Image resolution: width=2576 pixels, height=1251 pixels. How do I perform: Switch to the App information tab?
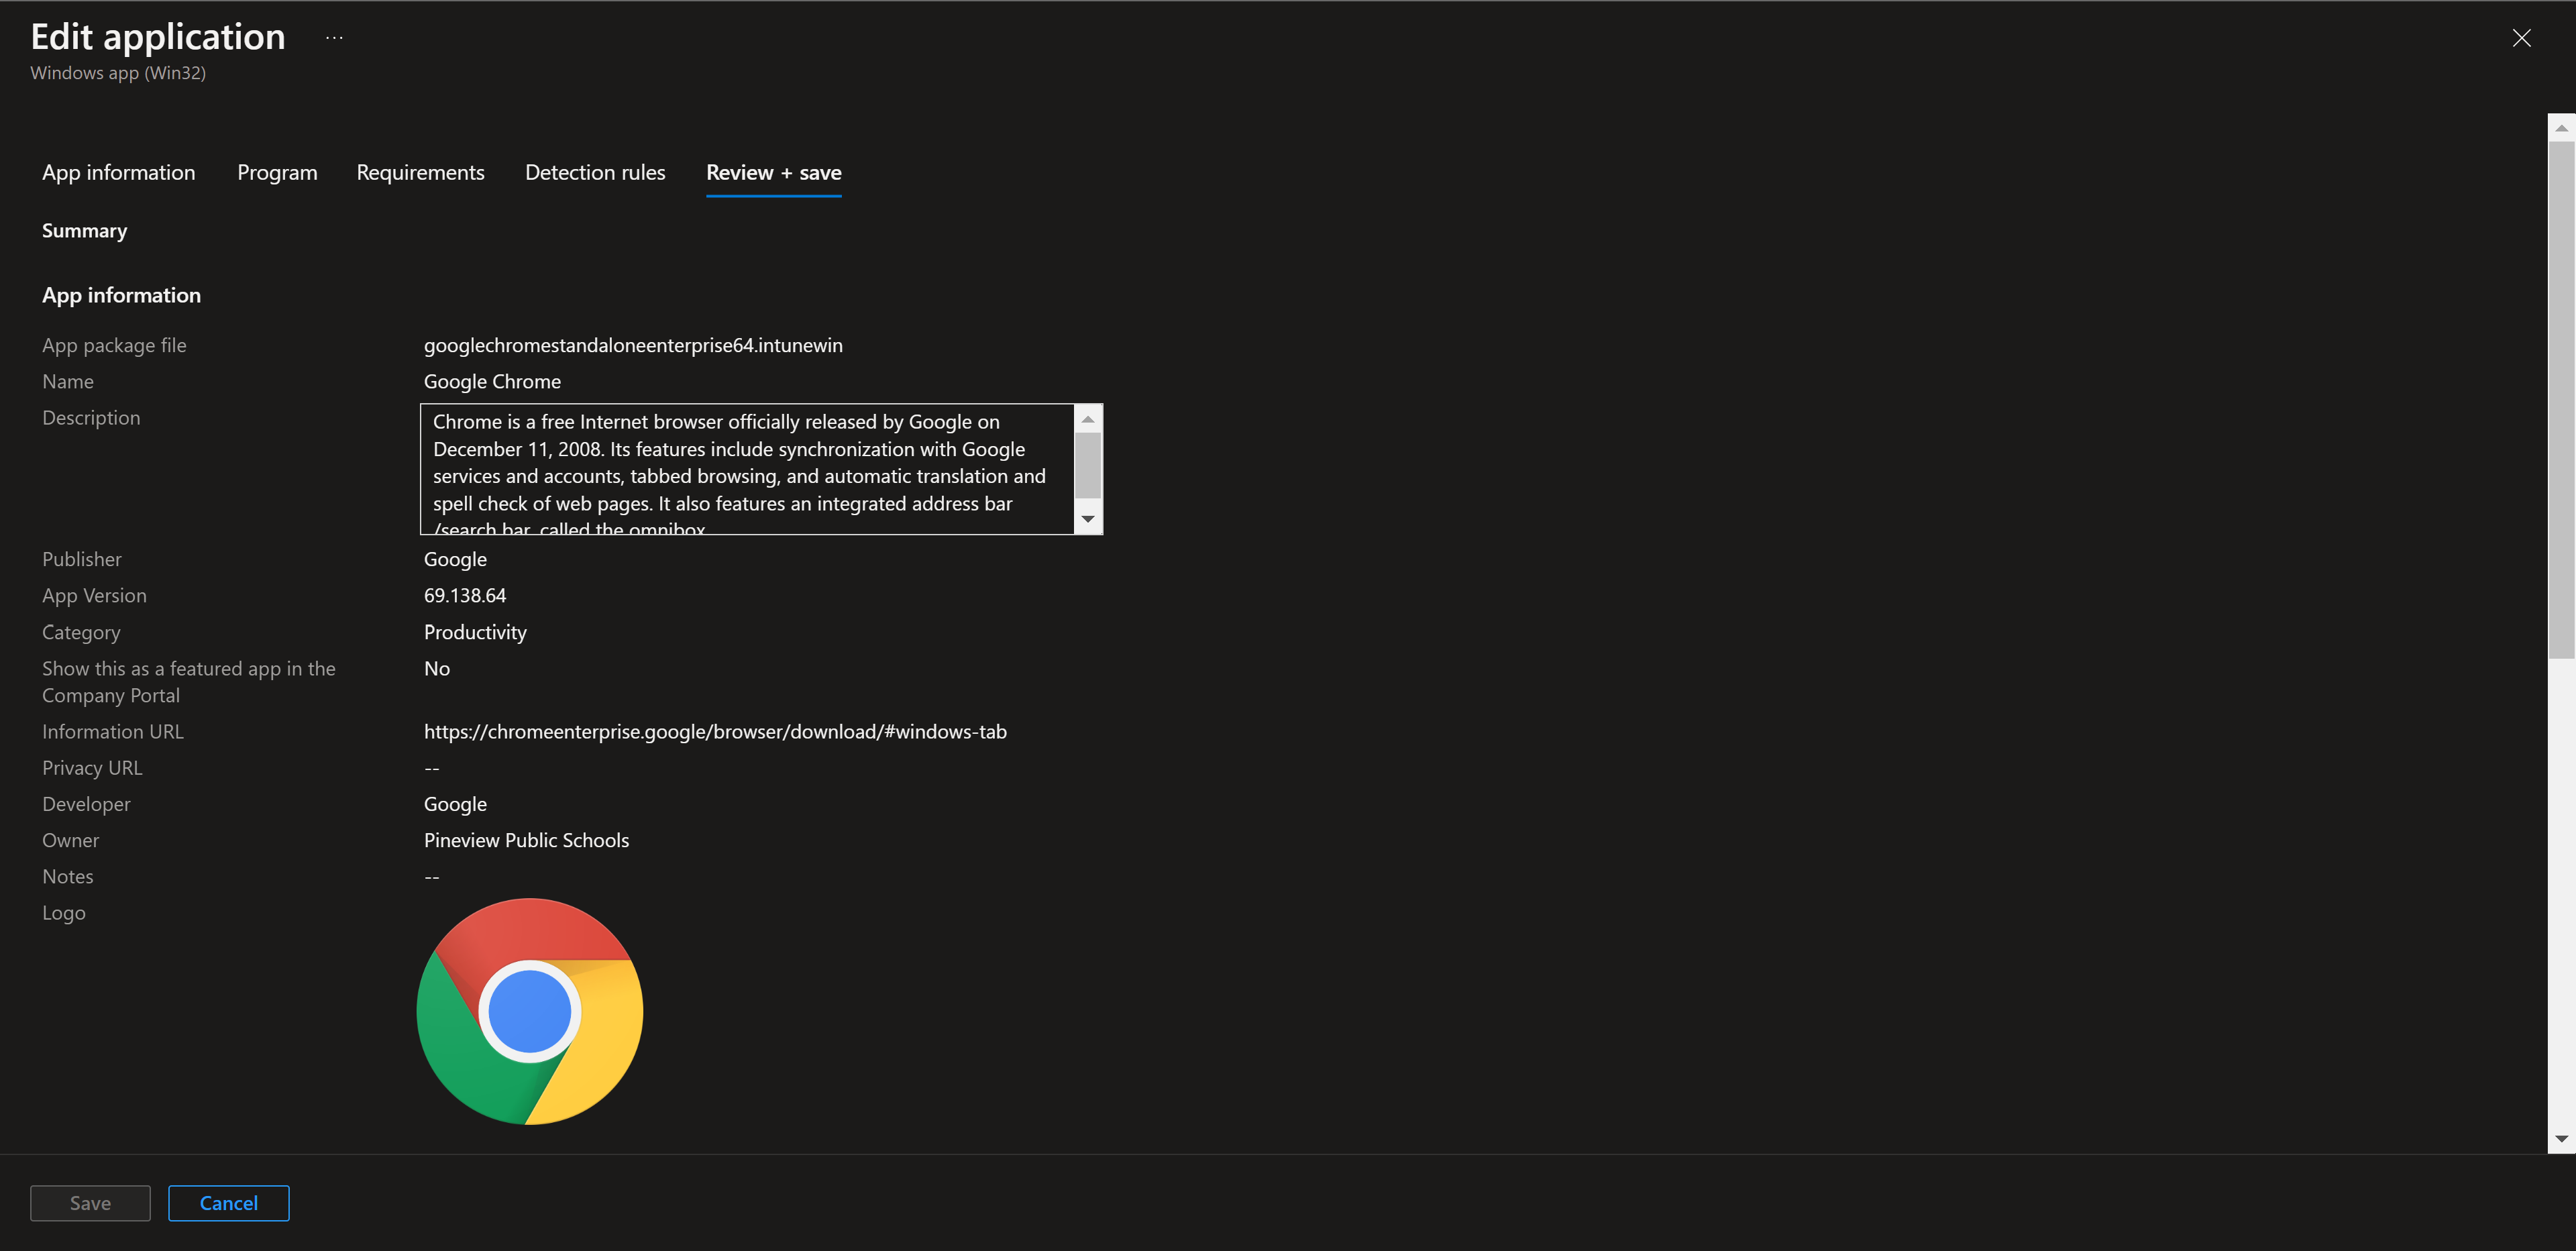(119, 172)
